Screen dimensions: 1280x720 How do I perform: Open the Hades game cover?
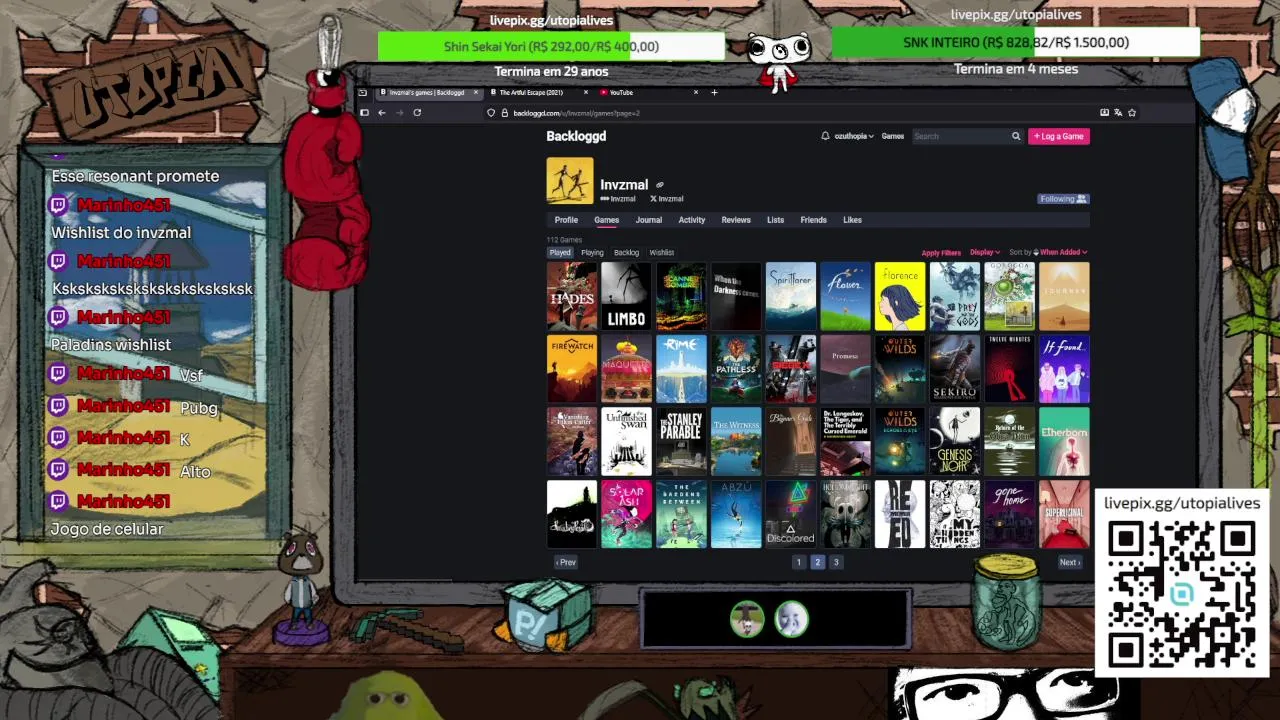tap(572, 296)
